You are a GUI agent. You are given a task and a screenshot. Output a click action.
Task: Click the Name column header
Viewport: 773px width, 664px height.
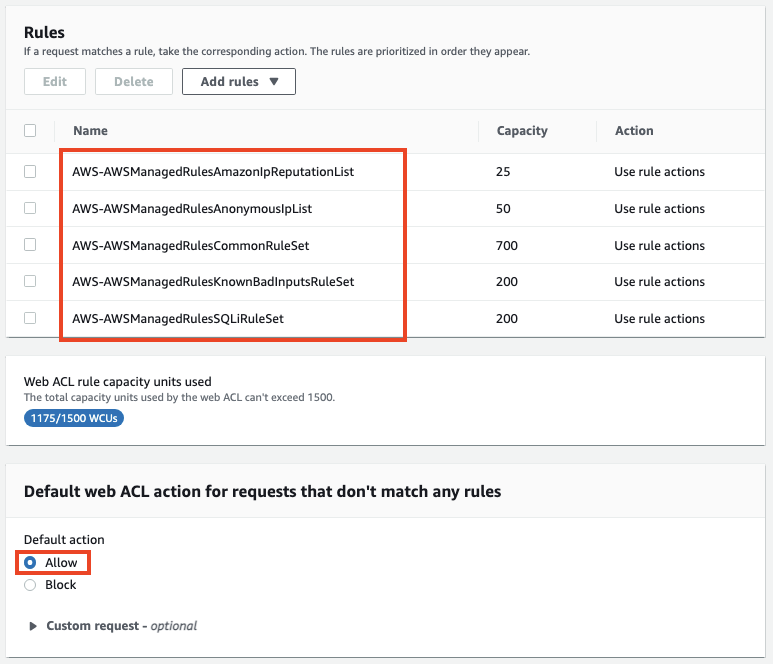(90, 131)
